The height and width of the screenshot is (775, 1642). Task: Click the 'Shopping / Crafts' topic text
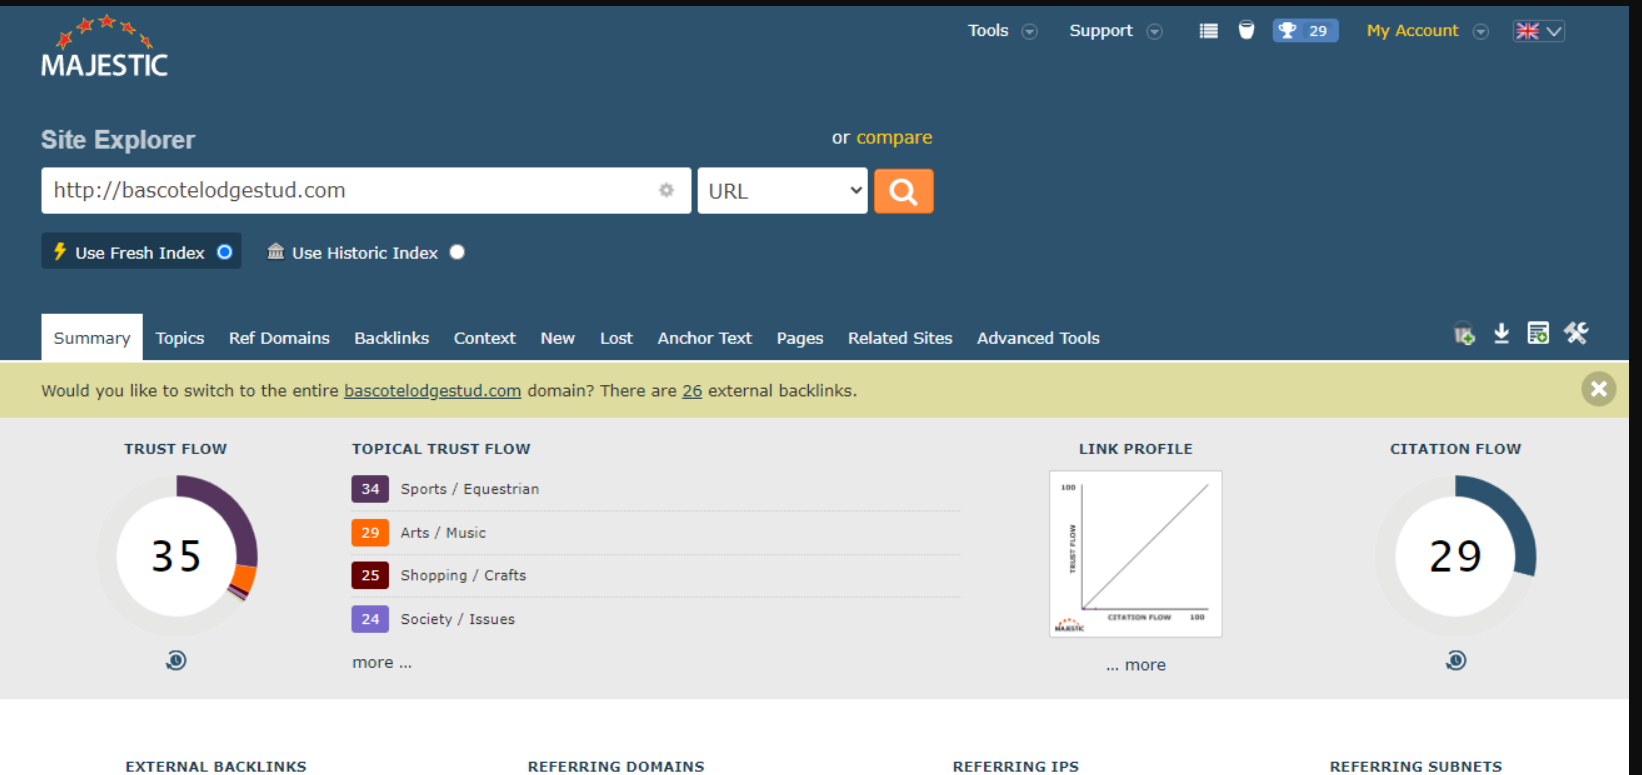(463, 575)
